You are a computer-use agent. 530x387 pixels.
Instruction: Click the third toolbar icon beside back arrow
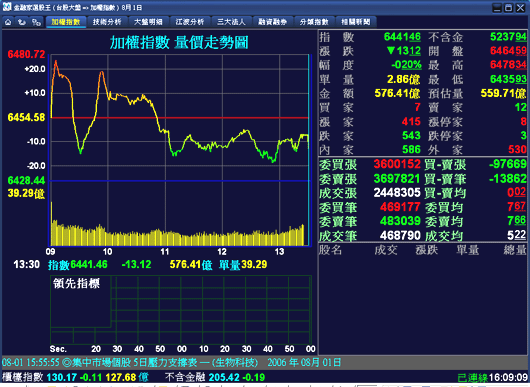click(x=36, y=22)
